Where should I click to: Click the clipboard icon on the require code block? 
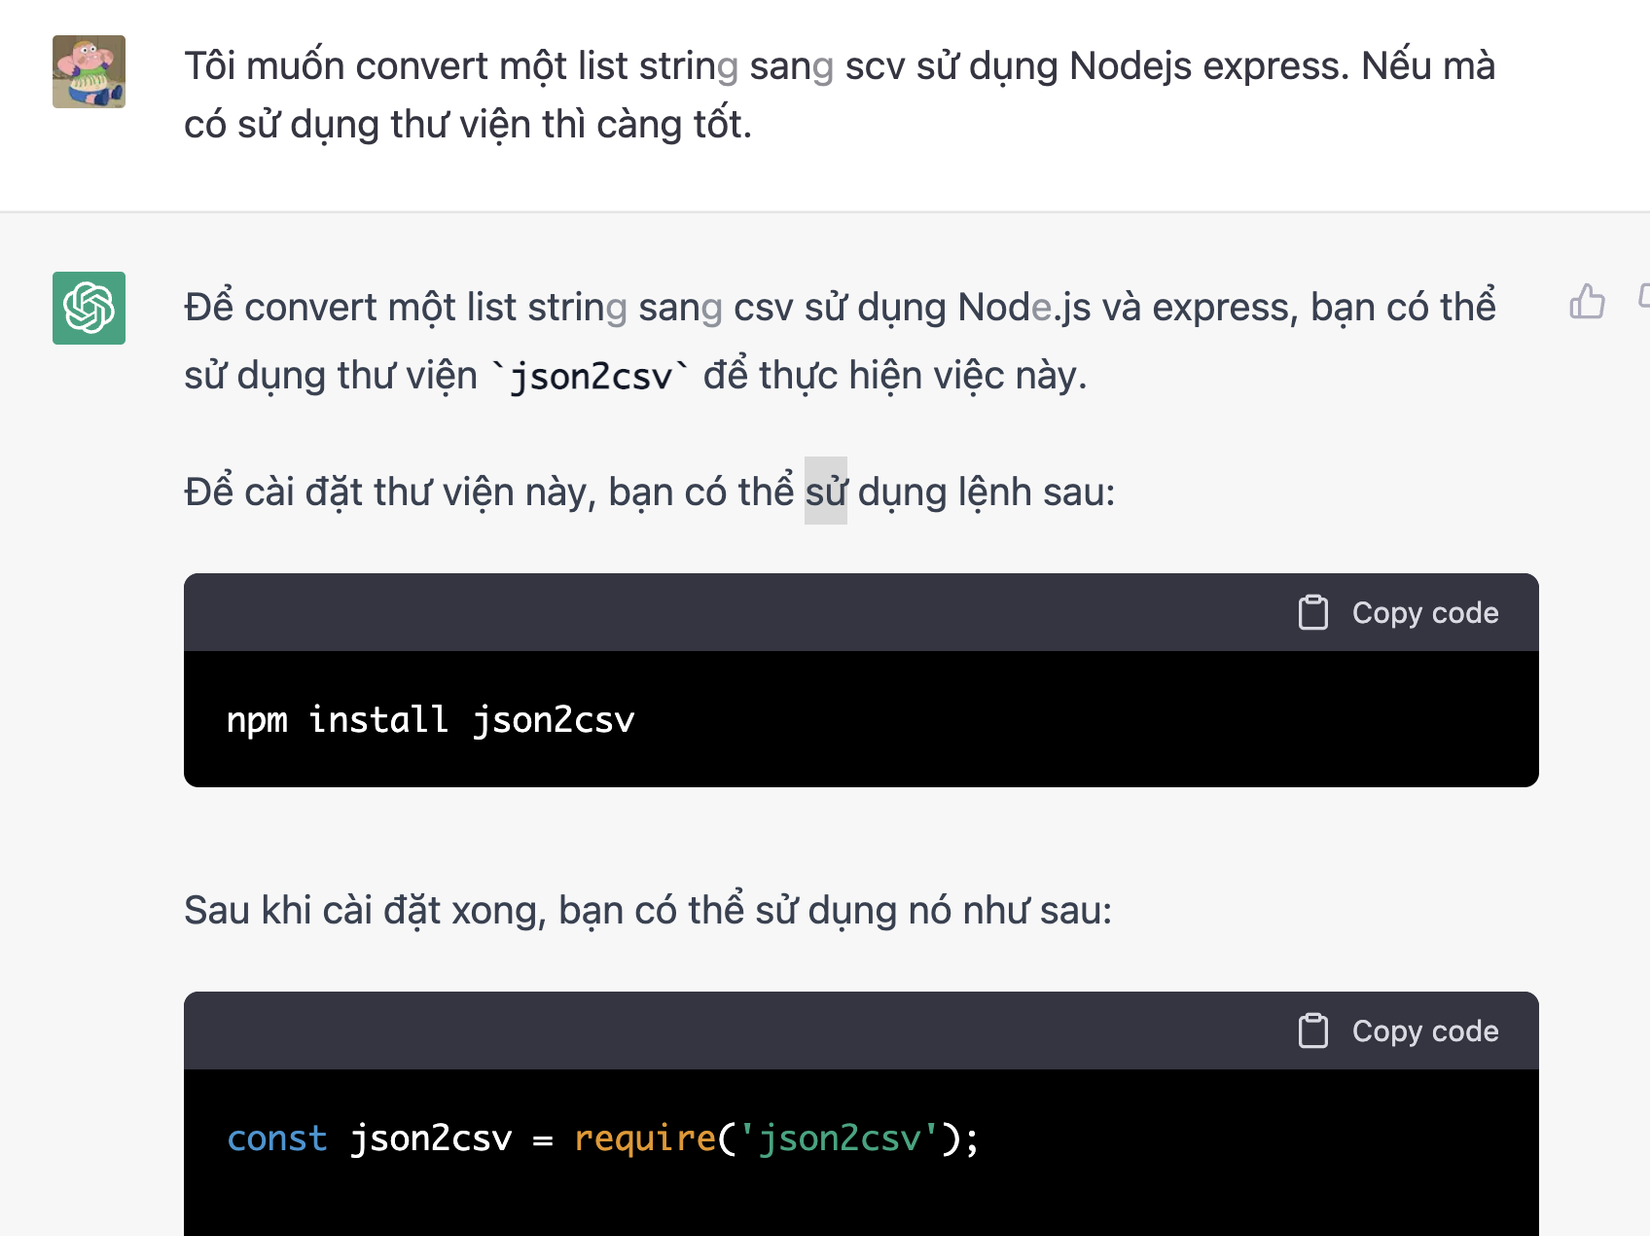(x=1313, y=1030)
